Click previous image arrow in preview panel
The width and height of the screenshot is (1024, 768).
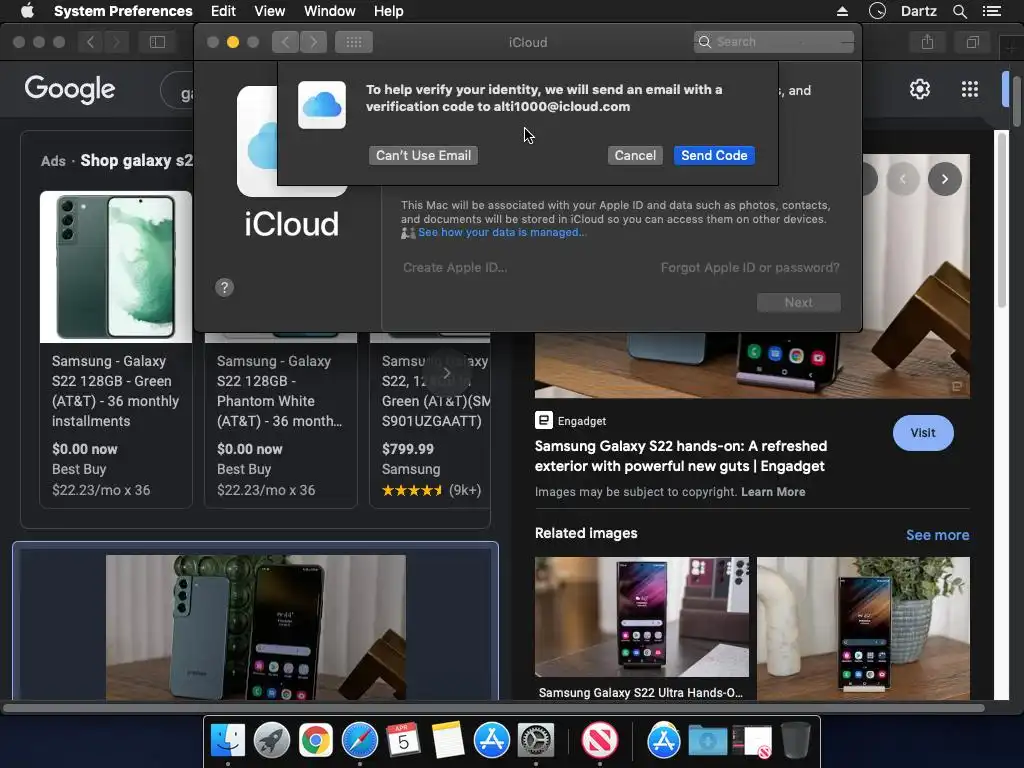click(903, 179)
